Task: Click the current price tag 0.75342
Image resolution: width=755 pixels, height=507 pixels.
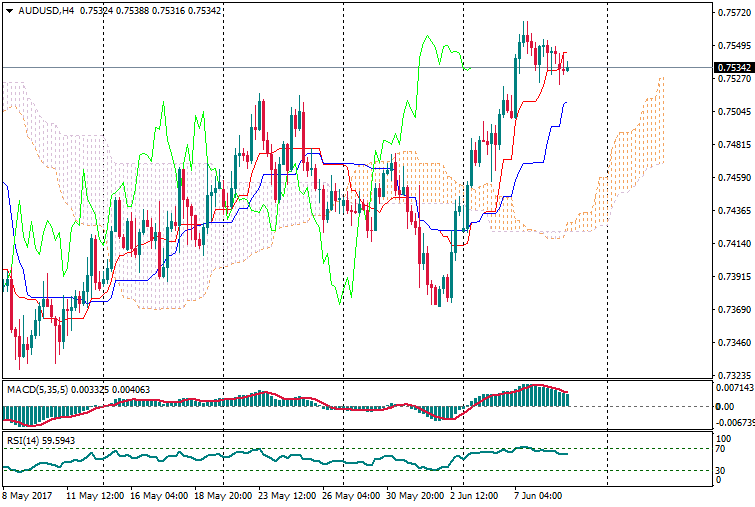Action: [733, 68]
